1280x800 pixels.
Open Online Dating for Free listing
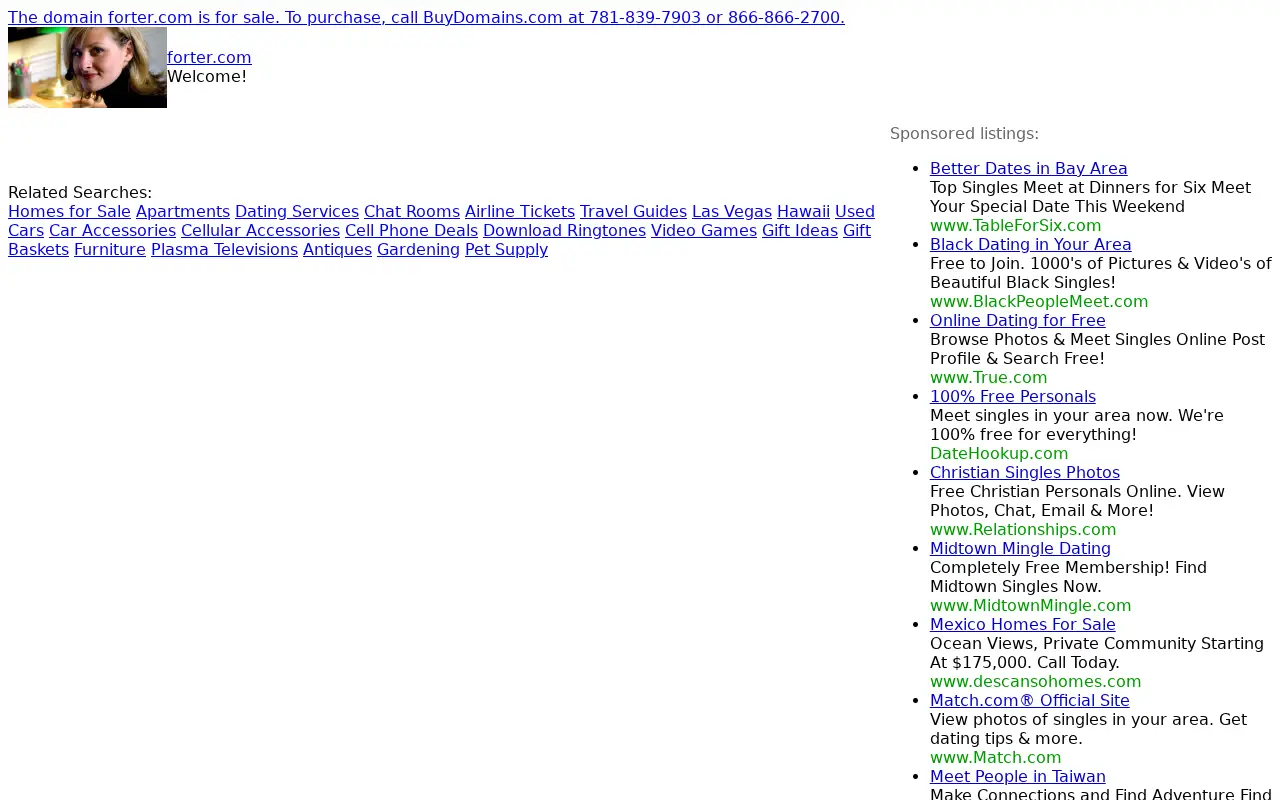(1018, 320)
